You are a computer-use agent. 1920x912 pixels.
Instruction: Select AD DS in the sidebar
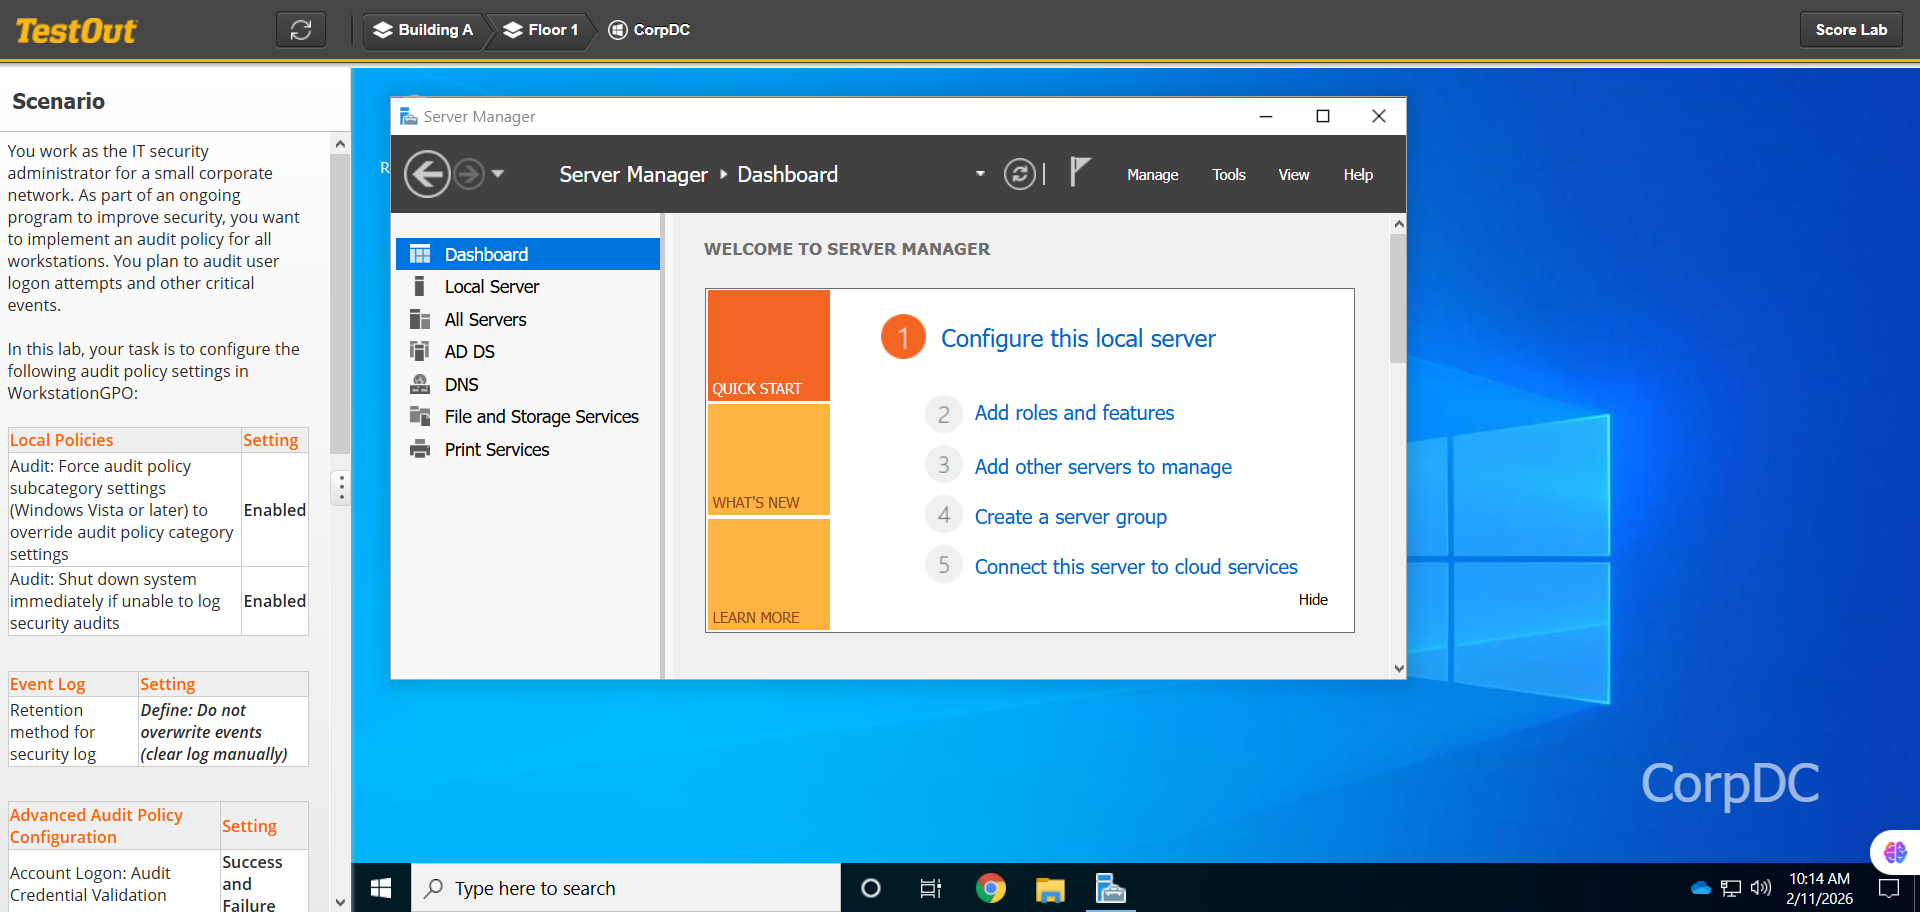(x=469, y=352)
